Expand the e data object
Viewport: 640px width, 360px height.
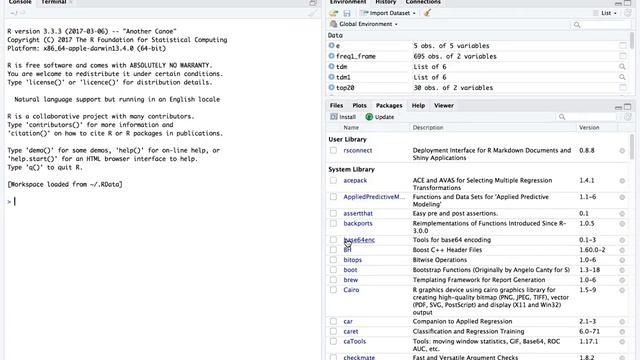331,46
